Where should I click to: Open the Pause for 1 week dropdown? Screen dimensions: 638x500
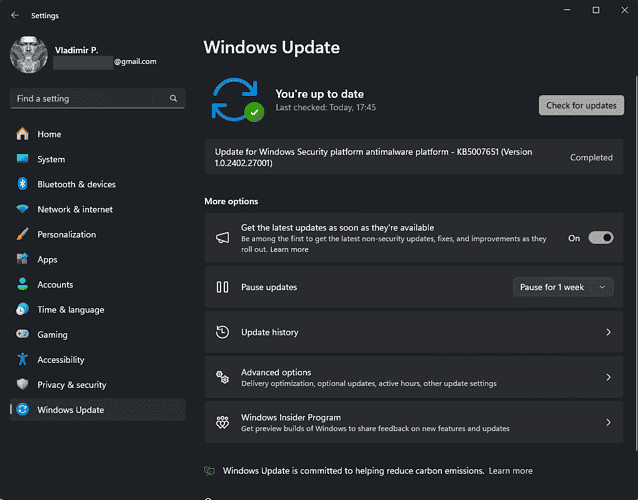coord(562,287)
